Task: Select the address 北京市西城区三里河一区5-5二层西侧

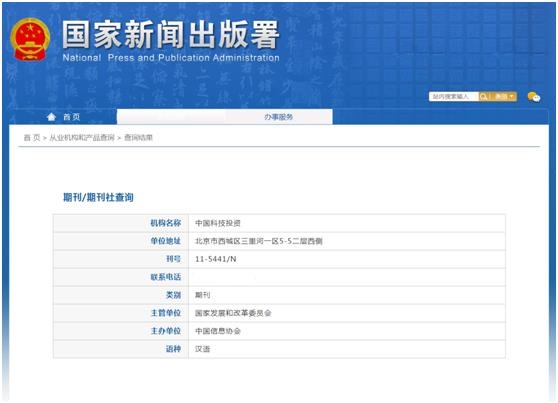Action: click(259, 241)
